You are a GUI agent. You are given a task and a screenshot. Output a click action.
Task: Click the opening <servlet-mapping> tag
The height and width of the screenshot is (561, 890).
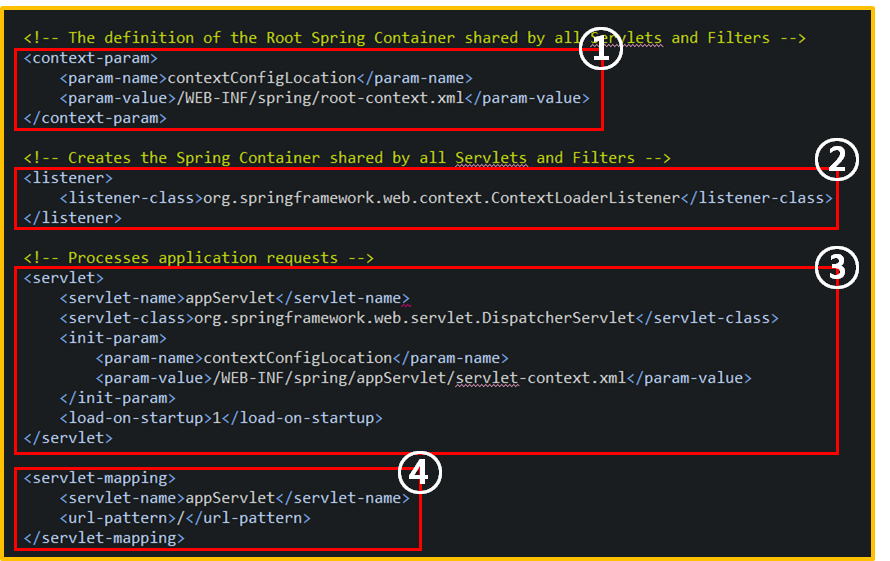pyautogui.click(x=99, y=478)
